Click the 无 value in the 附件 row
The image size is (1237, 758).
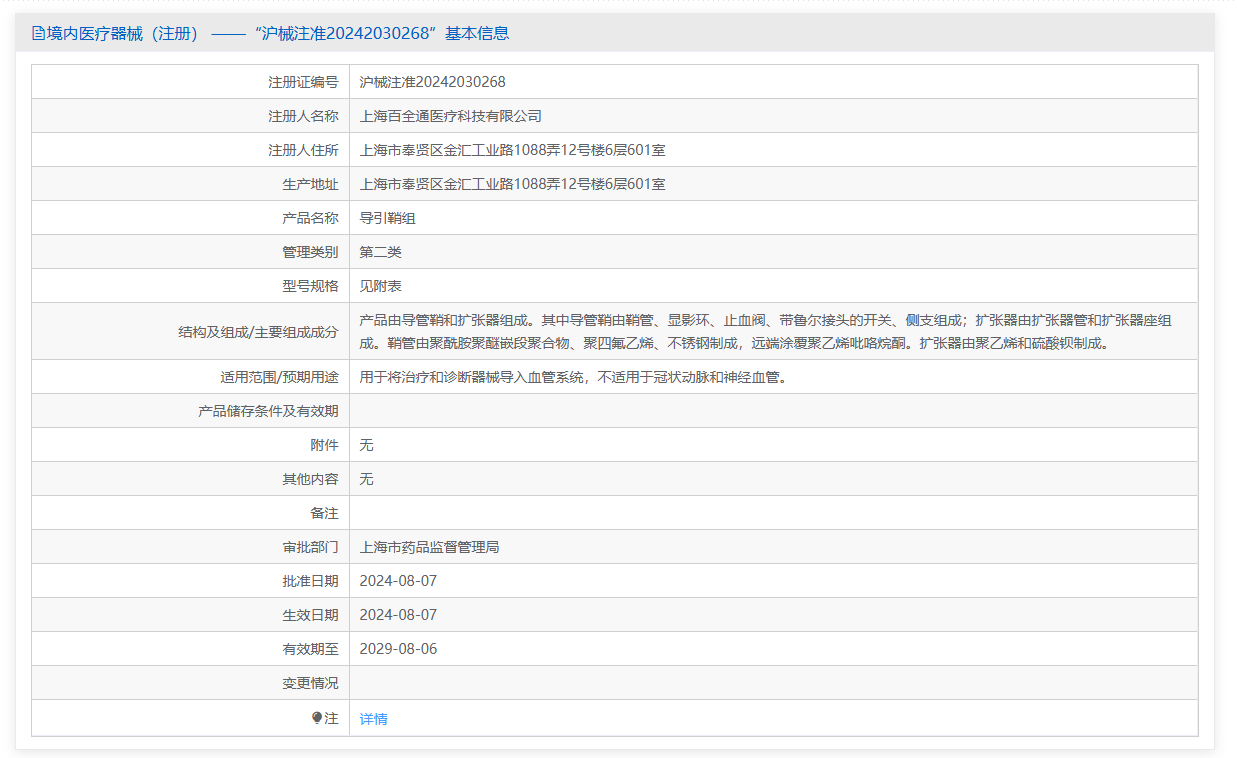(x=366, y=445)
